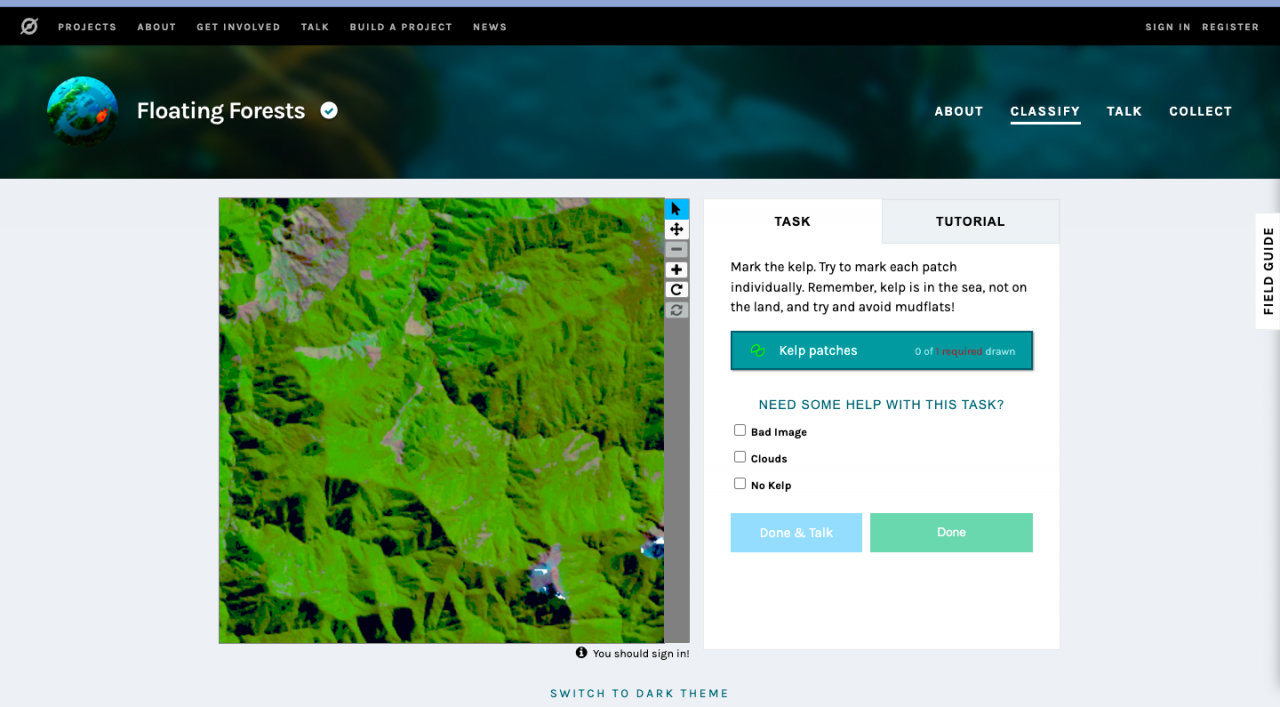The height and width of the screenshot is (707, 1280).
Task: Click the green kelp drawing-tool icon
Action: point(758,351)
